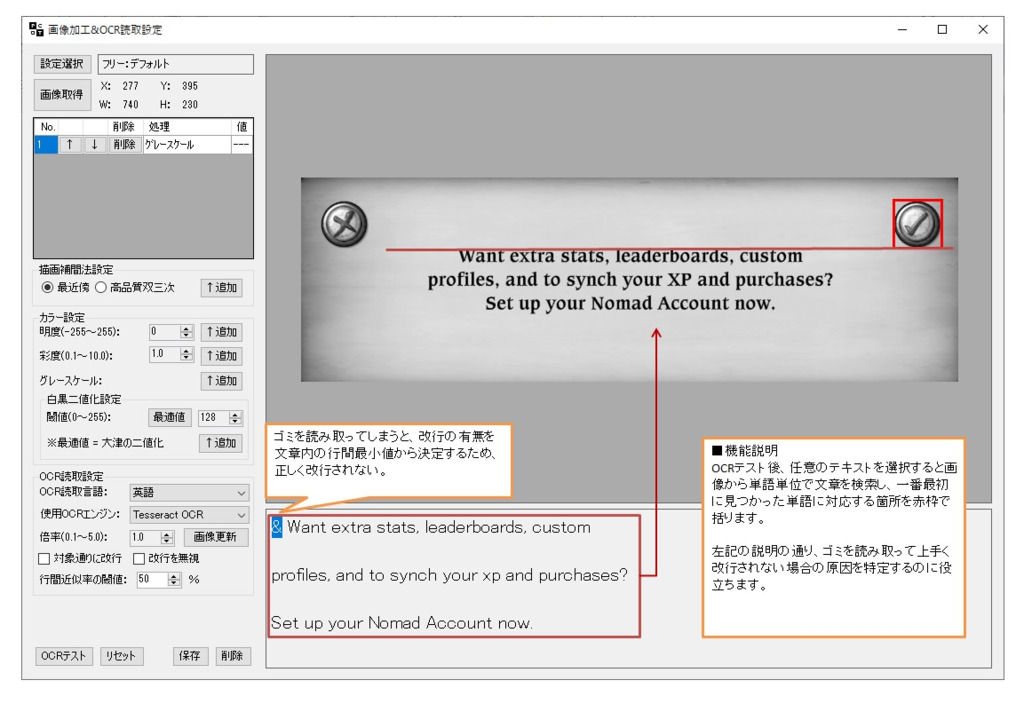Click OCR result line "Want extra stats, leaderboards, custom"
This screenshot has height=704, width=1024.
(439, 527)
